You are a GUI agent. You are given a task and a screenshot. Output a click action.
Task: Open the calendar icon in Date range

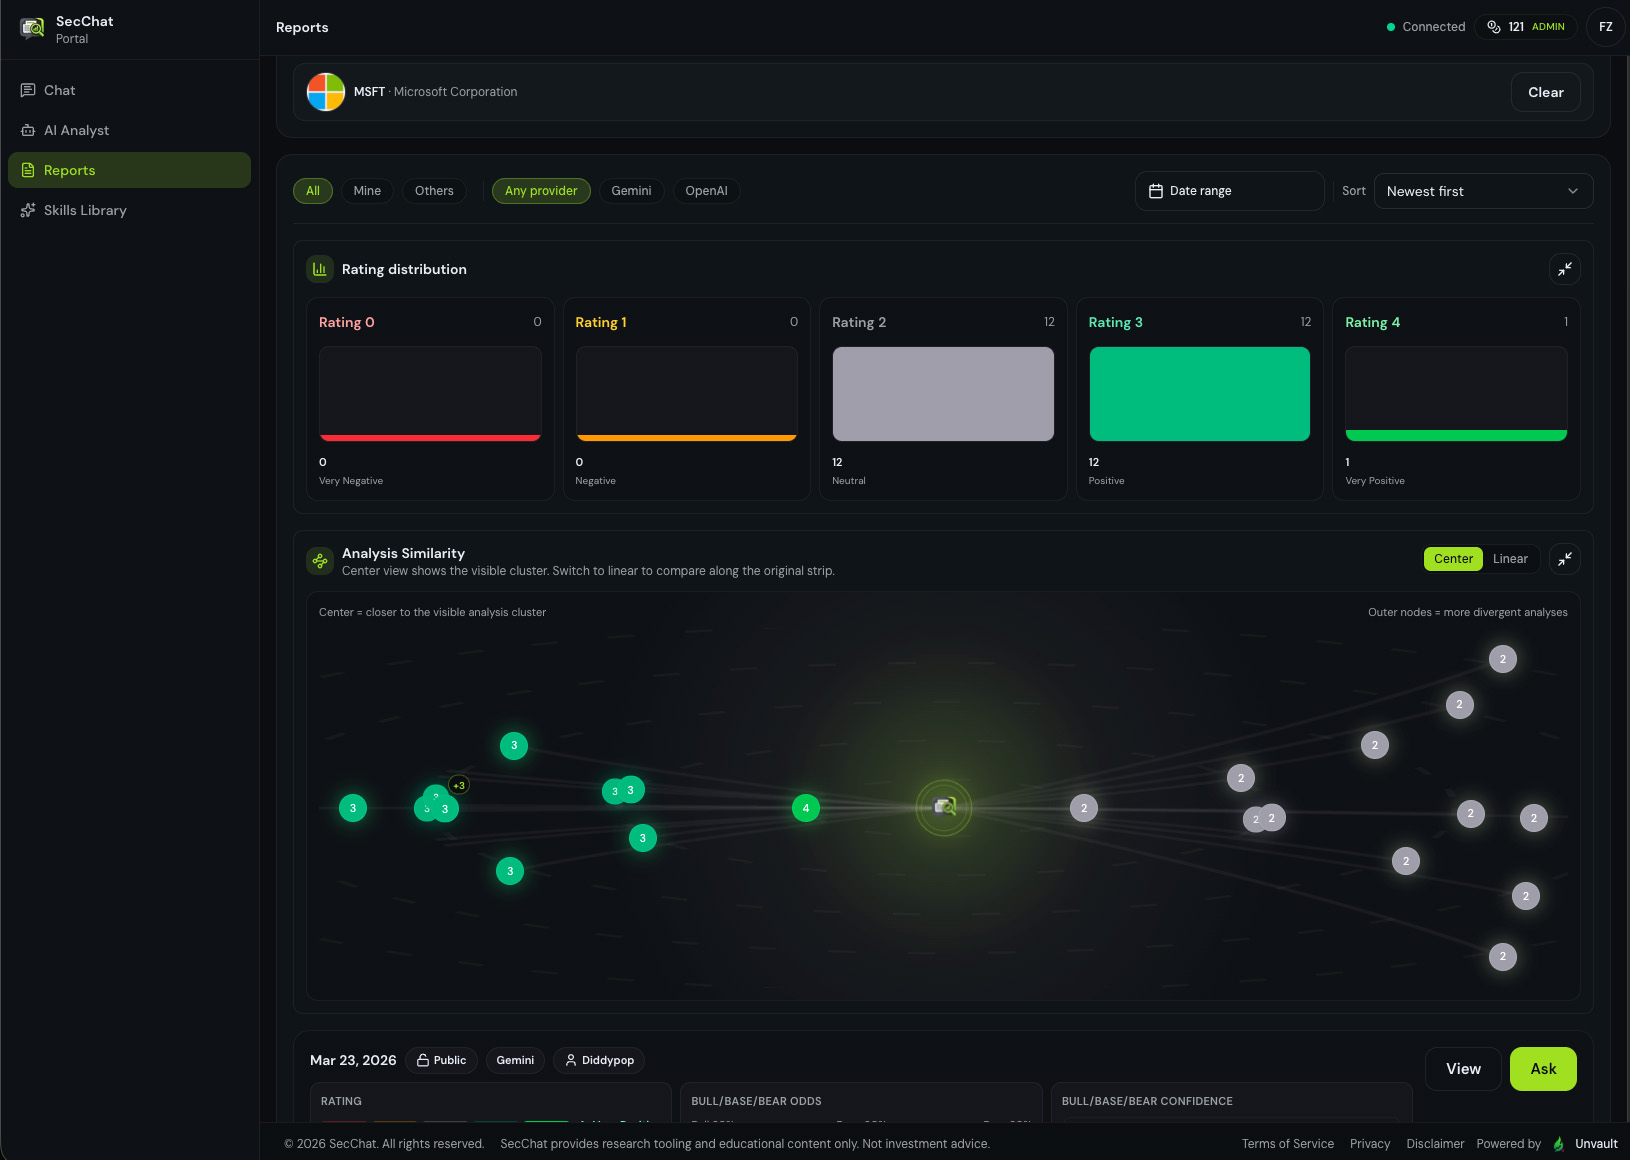1157,190
